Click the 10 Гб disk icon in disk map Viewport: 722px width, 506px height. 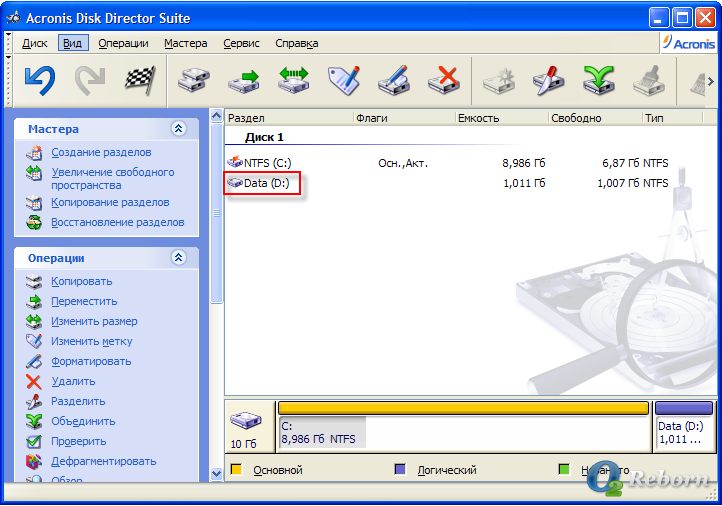pyautogui.click(x=245, y=419)
